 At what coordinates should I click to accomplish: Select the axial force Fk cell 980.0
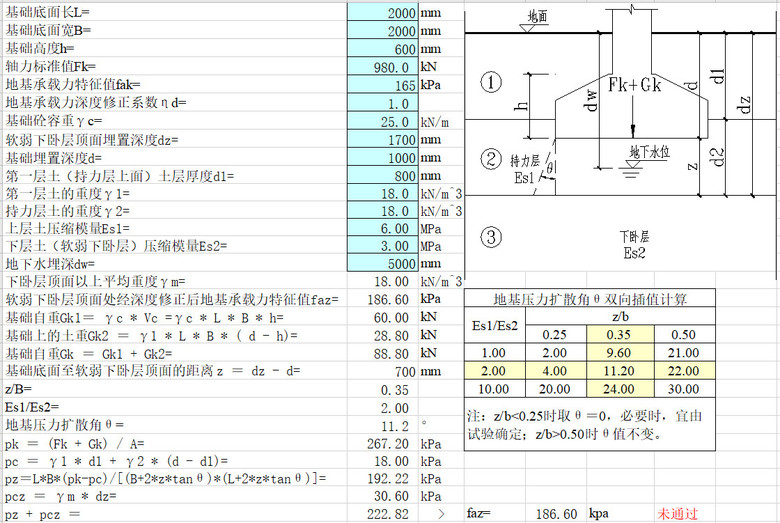click(x=381, y=66)
